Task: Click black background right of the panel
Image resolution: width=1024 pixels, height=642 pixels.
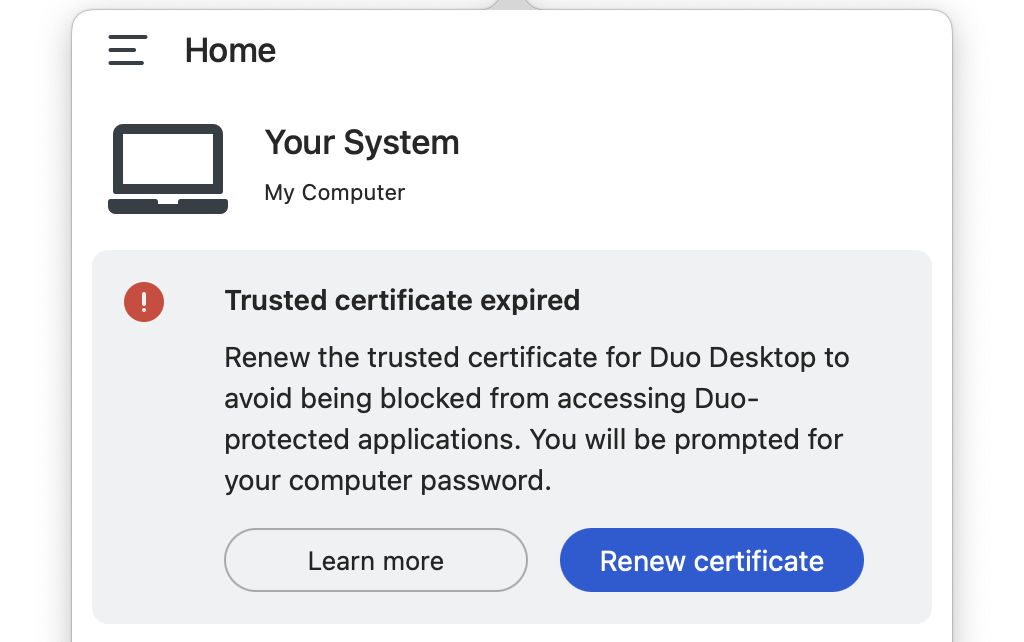Action: pyautogui.click(x=988, y=320)
